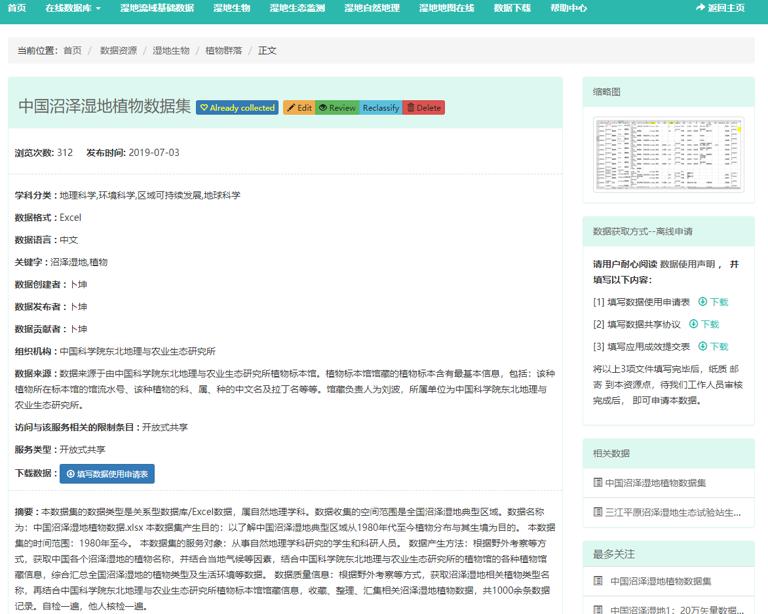The image size is (768, 614).
Task: Click 帮助中心 in the top navigation
Action: point(568,8)
